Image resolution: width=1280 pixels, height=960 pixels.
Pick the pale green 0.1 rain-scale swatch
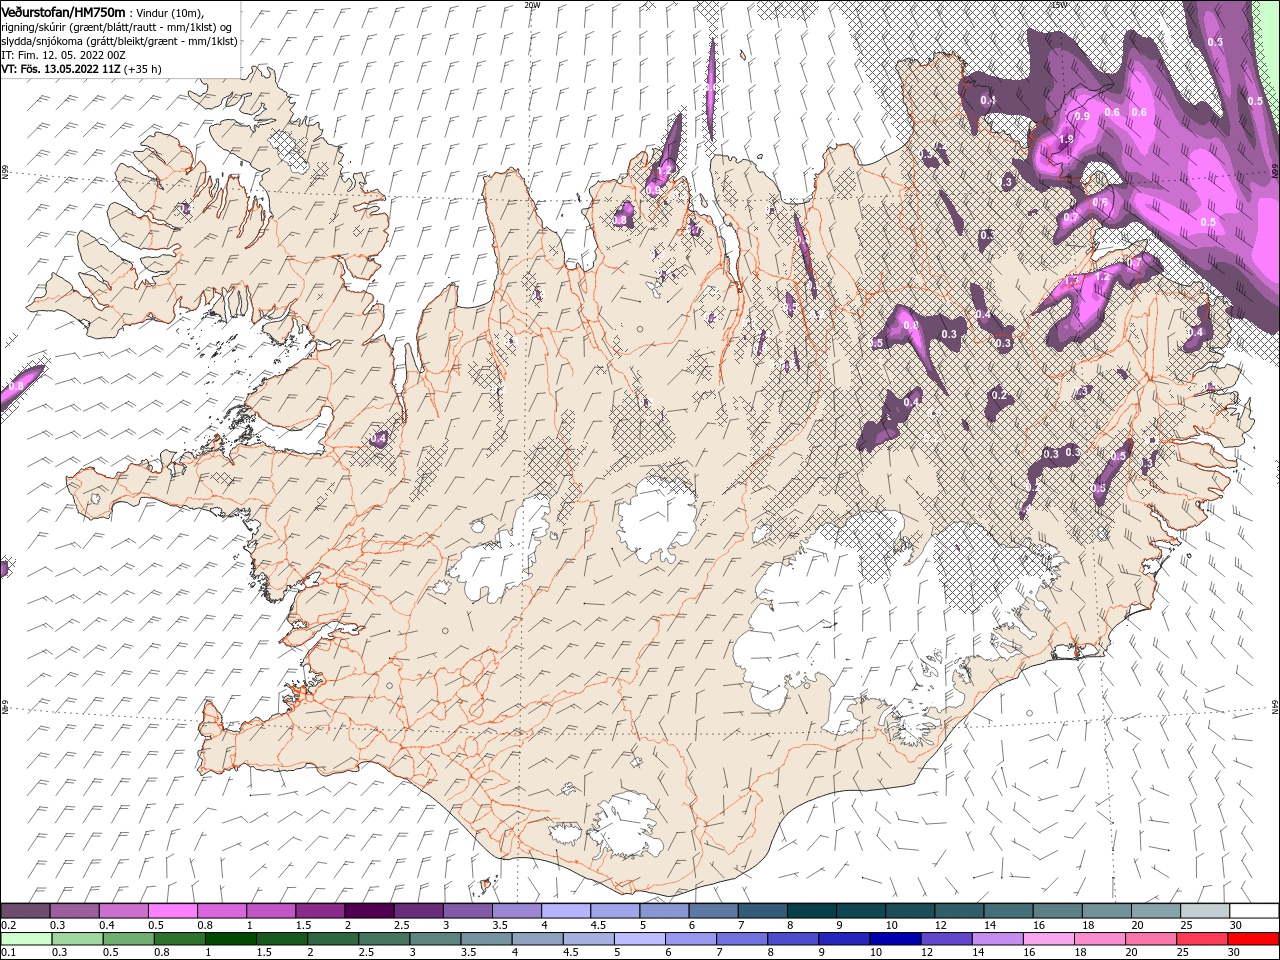[x=26, y=939]
